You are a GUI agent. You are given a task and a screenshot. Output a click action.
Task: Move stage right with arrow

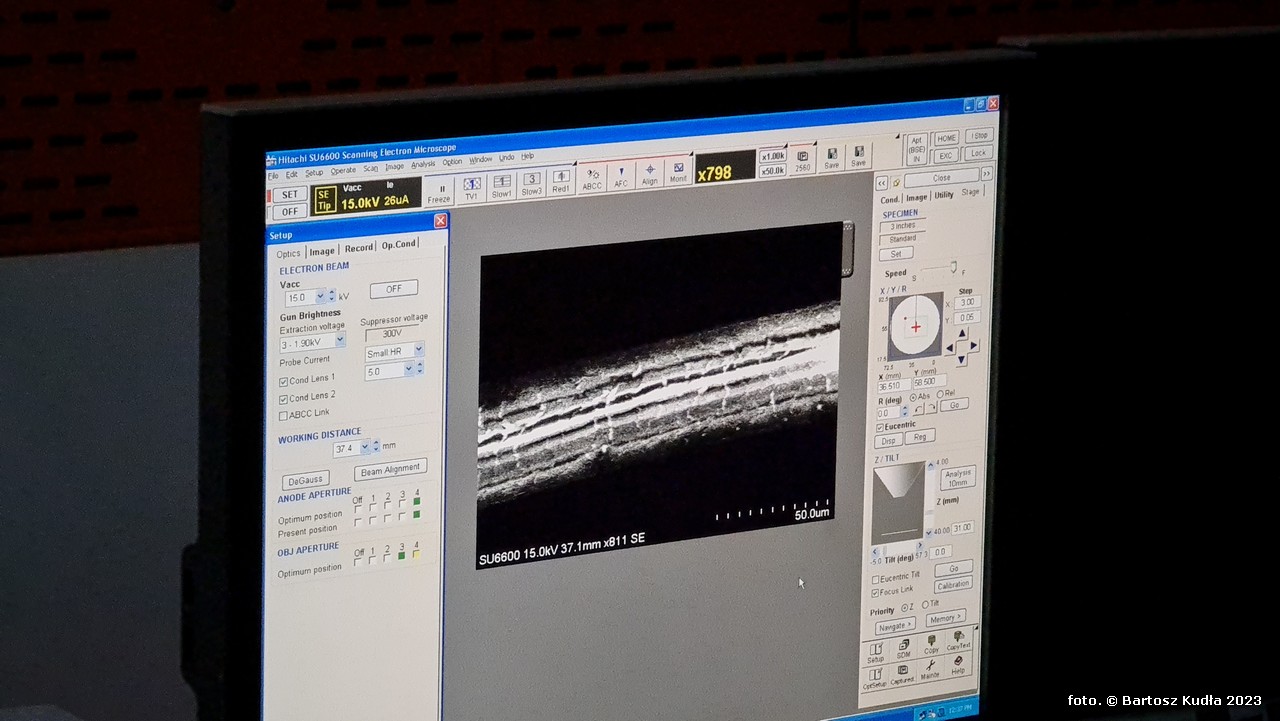[974, 346]
